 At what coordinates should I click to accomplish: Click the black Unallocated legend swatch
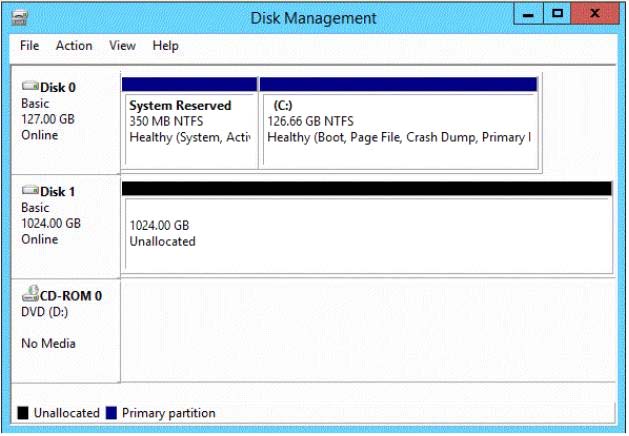click(x=23, y=413)
